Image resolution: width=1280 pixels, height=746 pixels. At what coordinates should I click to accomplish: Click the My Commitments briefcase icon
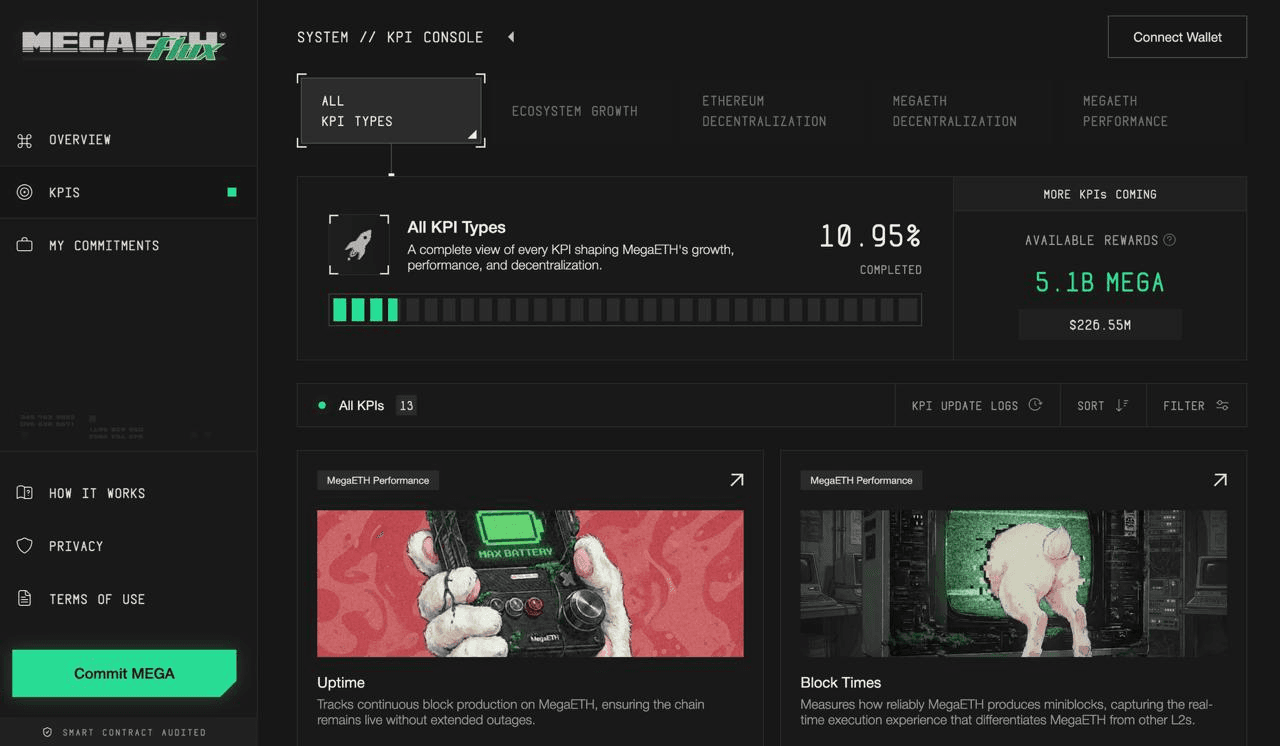click(25, 246)
